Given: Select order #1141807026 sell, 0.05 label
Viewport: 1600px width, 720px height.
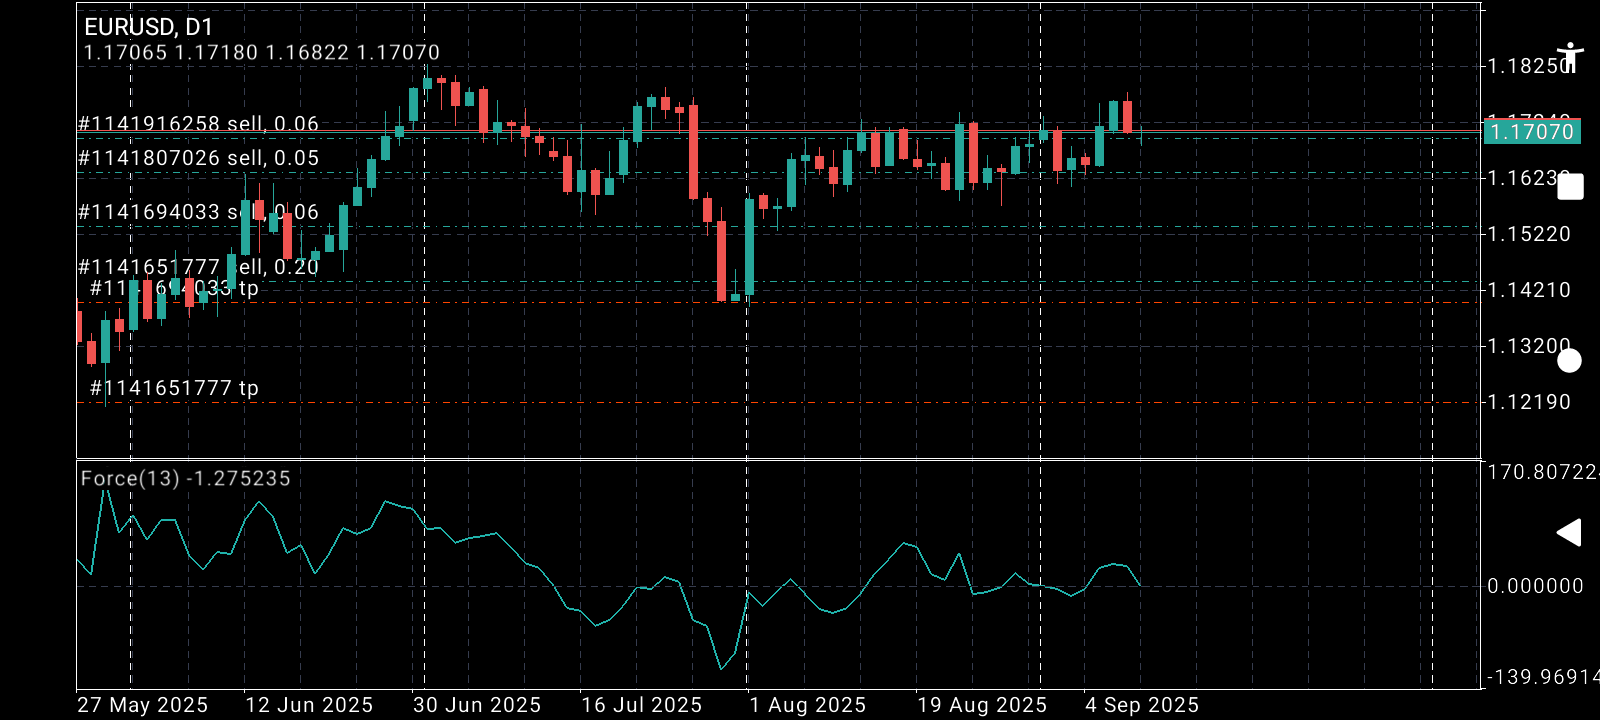Looking at the screenshot, I should [198, 158].
